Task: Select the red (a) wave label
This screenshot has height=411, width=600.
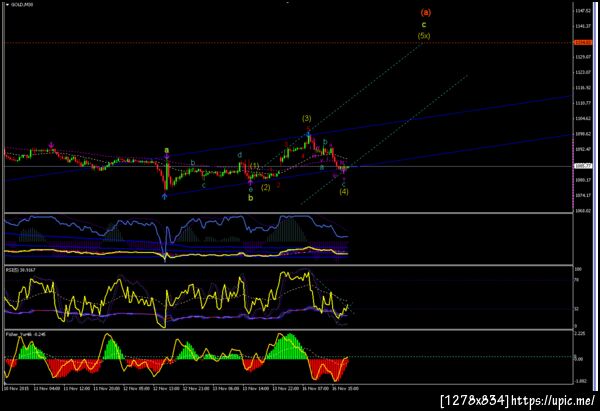Action: pos(426,12)
